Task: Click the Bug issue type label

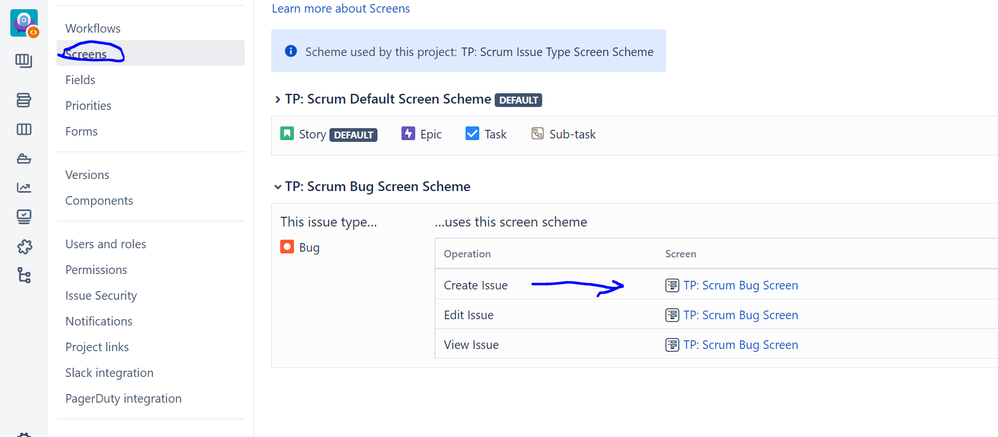Action: click(309, 247)
